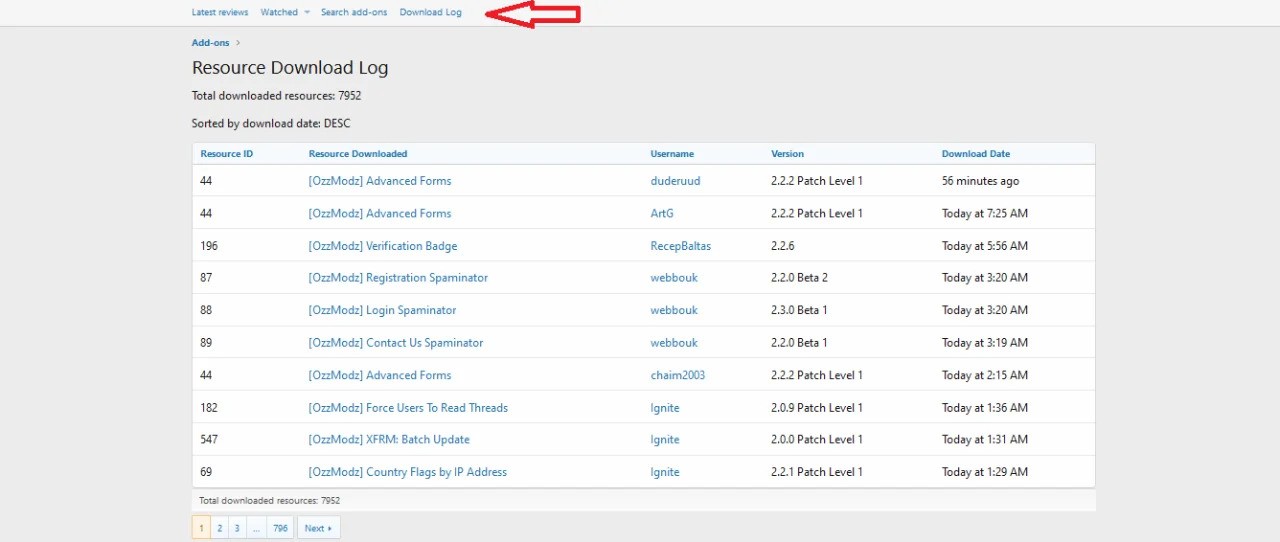Open the Download Log nav link
Viewport: 1280px width, 542px height.
pyautogui.click(x=430, y=12)
